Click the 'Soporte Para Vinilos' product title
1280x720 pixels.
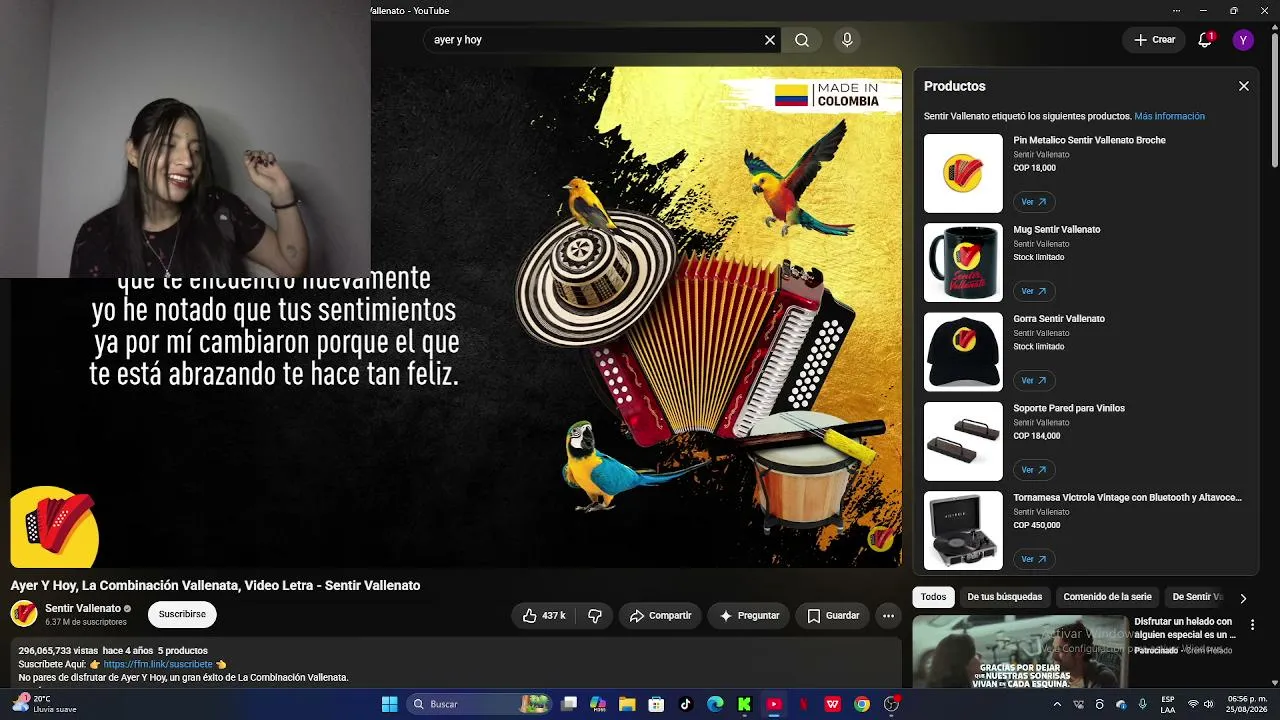1069,408
